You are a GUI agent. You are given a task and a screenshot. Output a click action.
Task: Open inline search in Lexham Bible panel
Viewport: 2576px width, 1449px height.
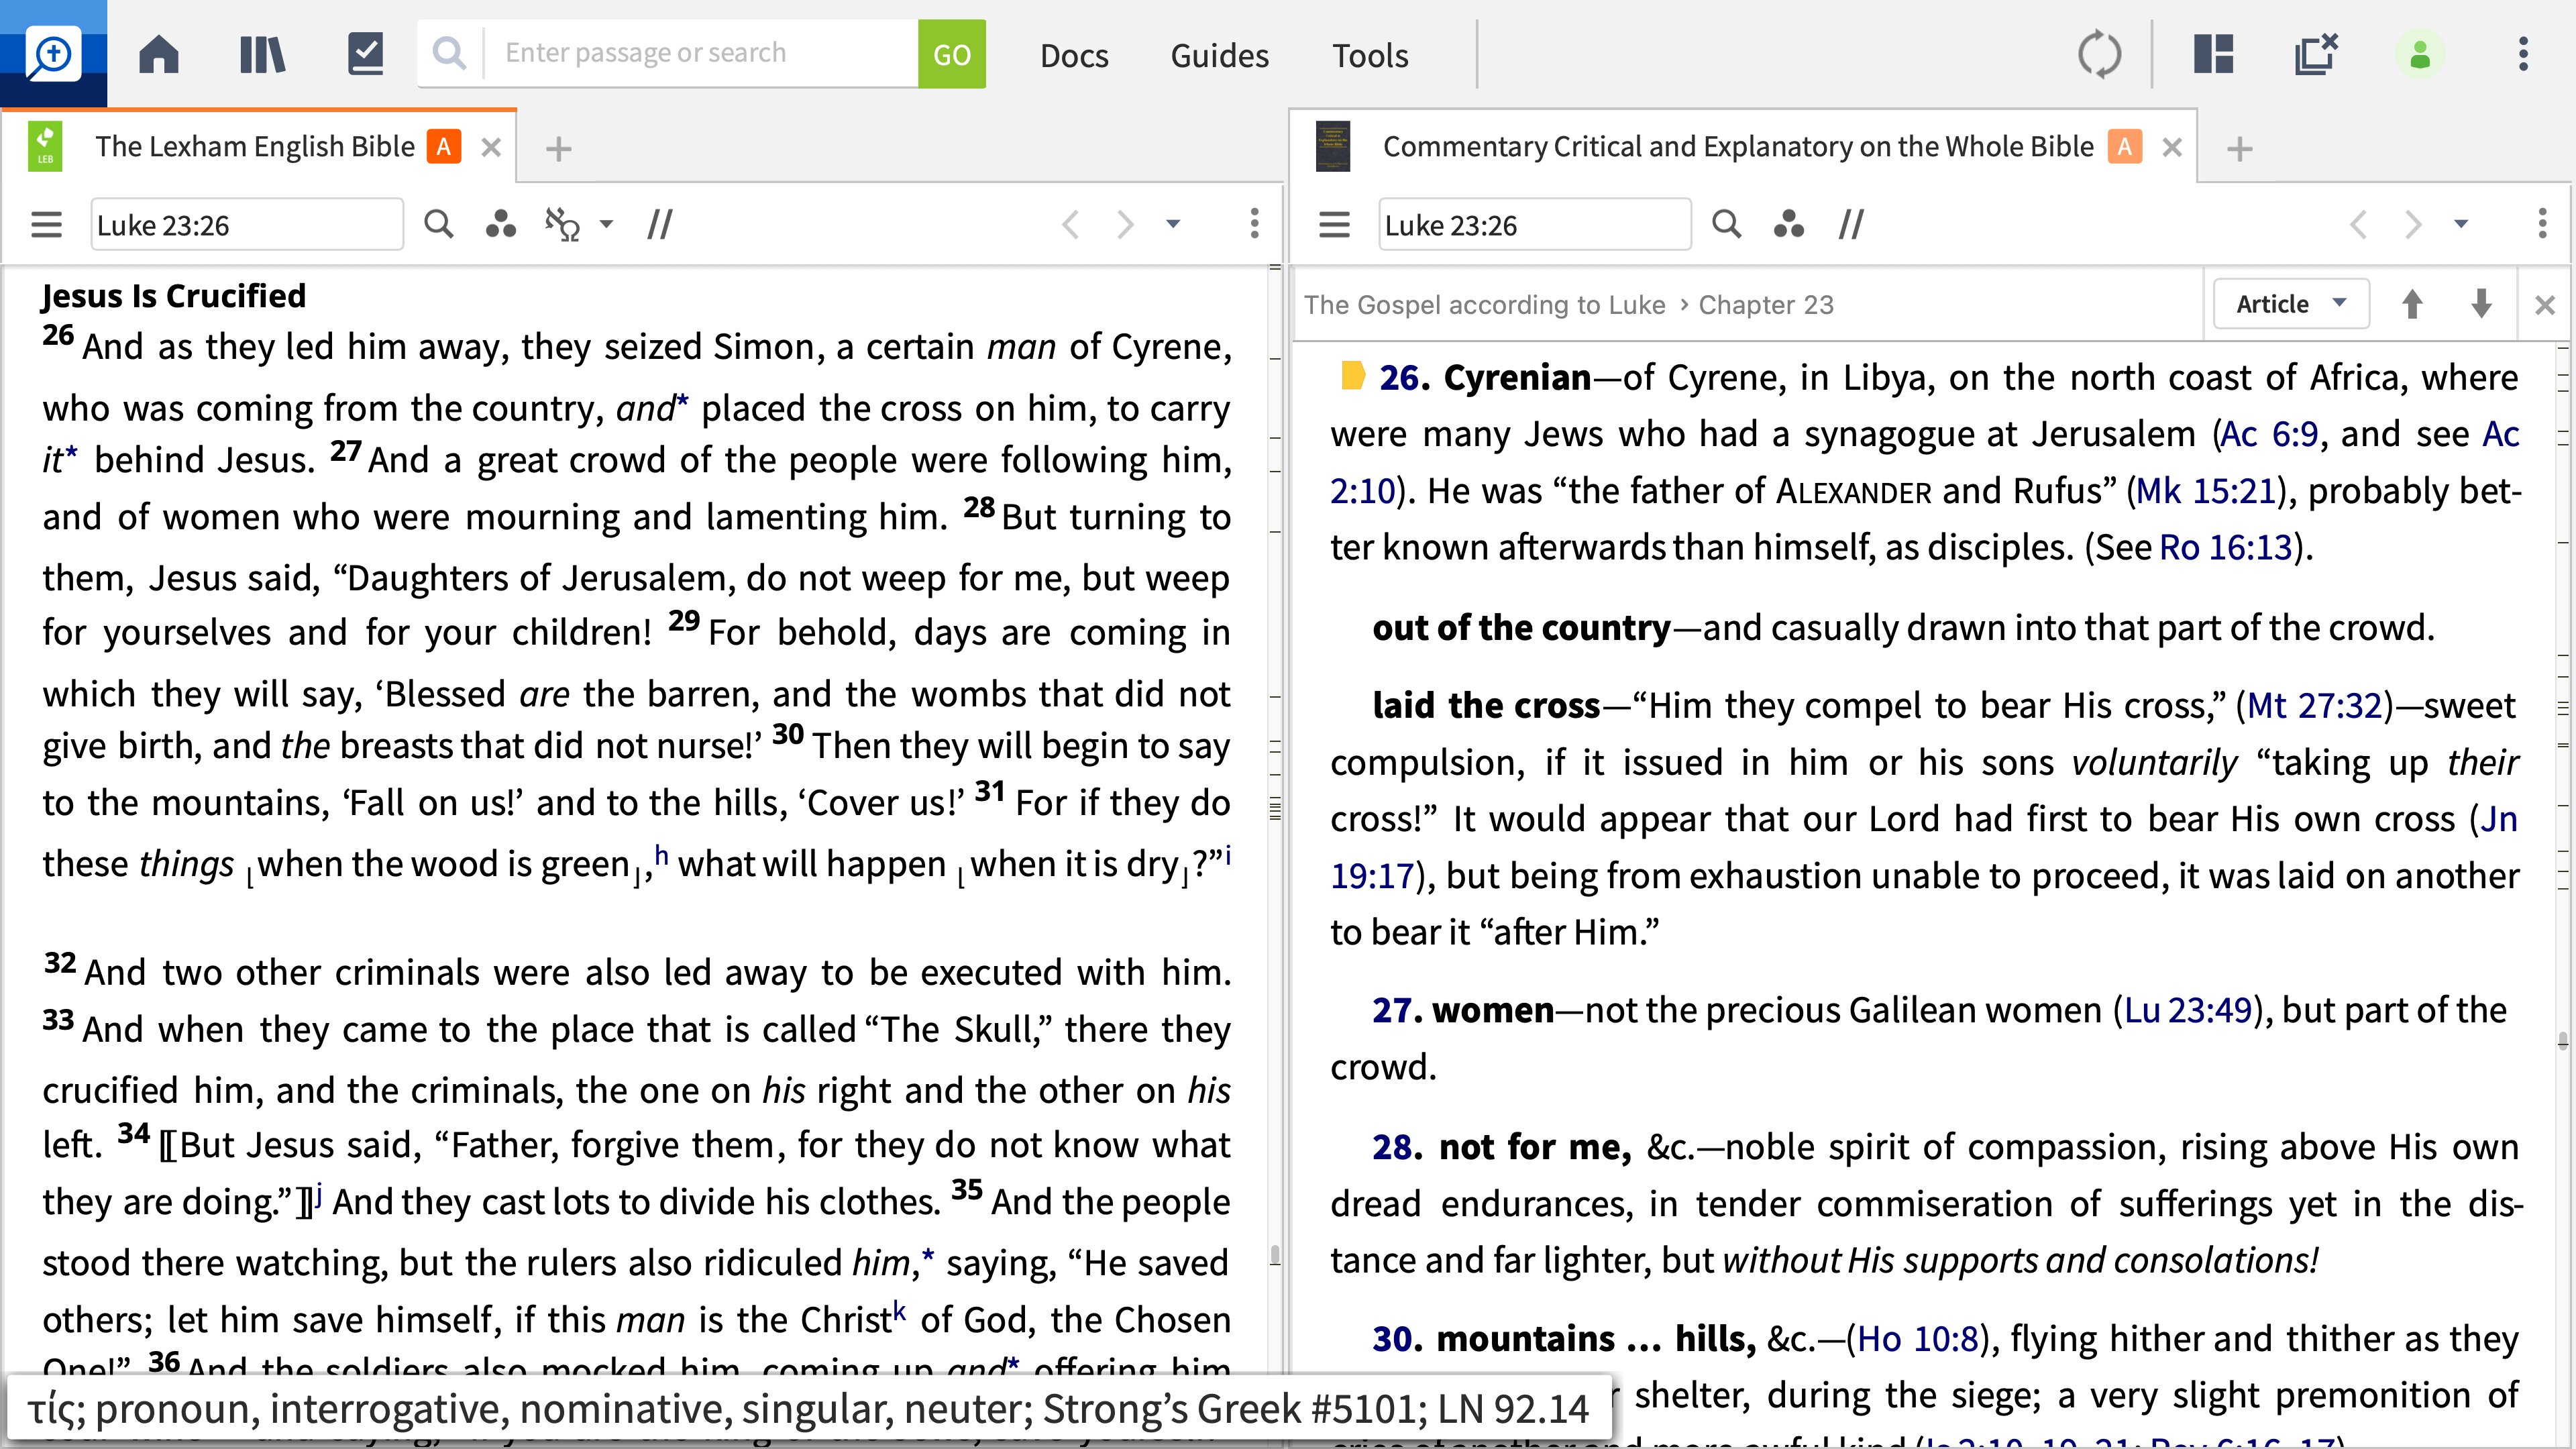coord(438,223)
